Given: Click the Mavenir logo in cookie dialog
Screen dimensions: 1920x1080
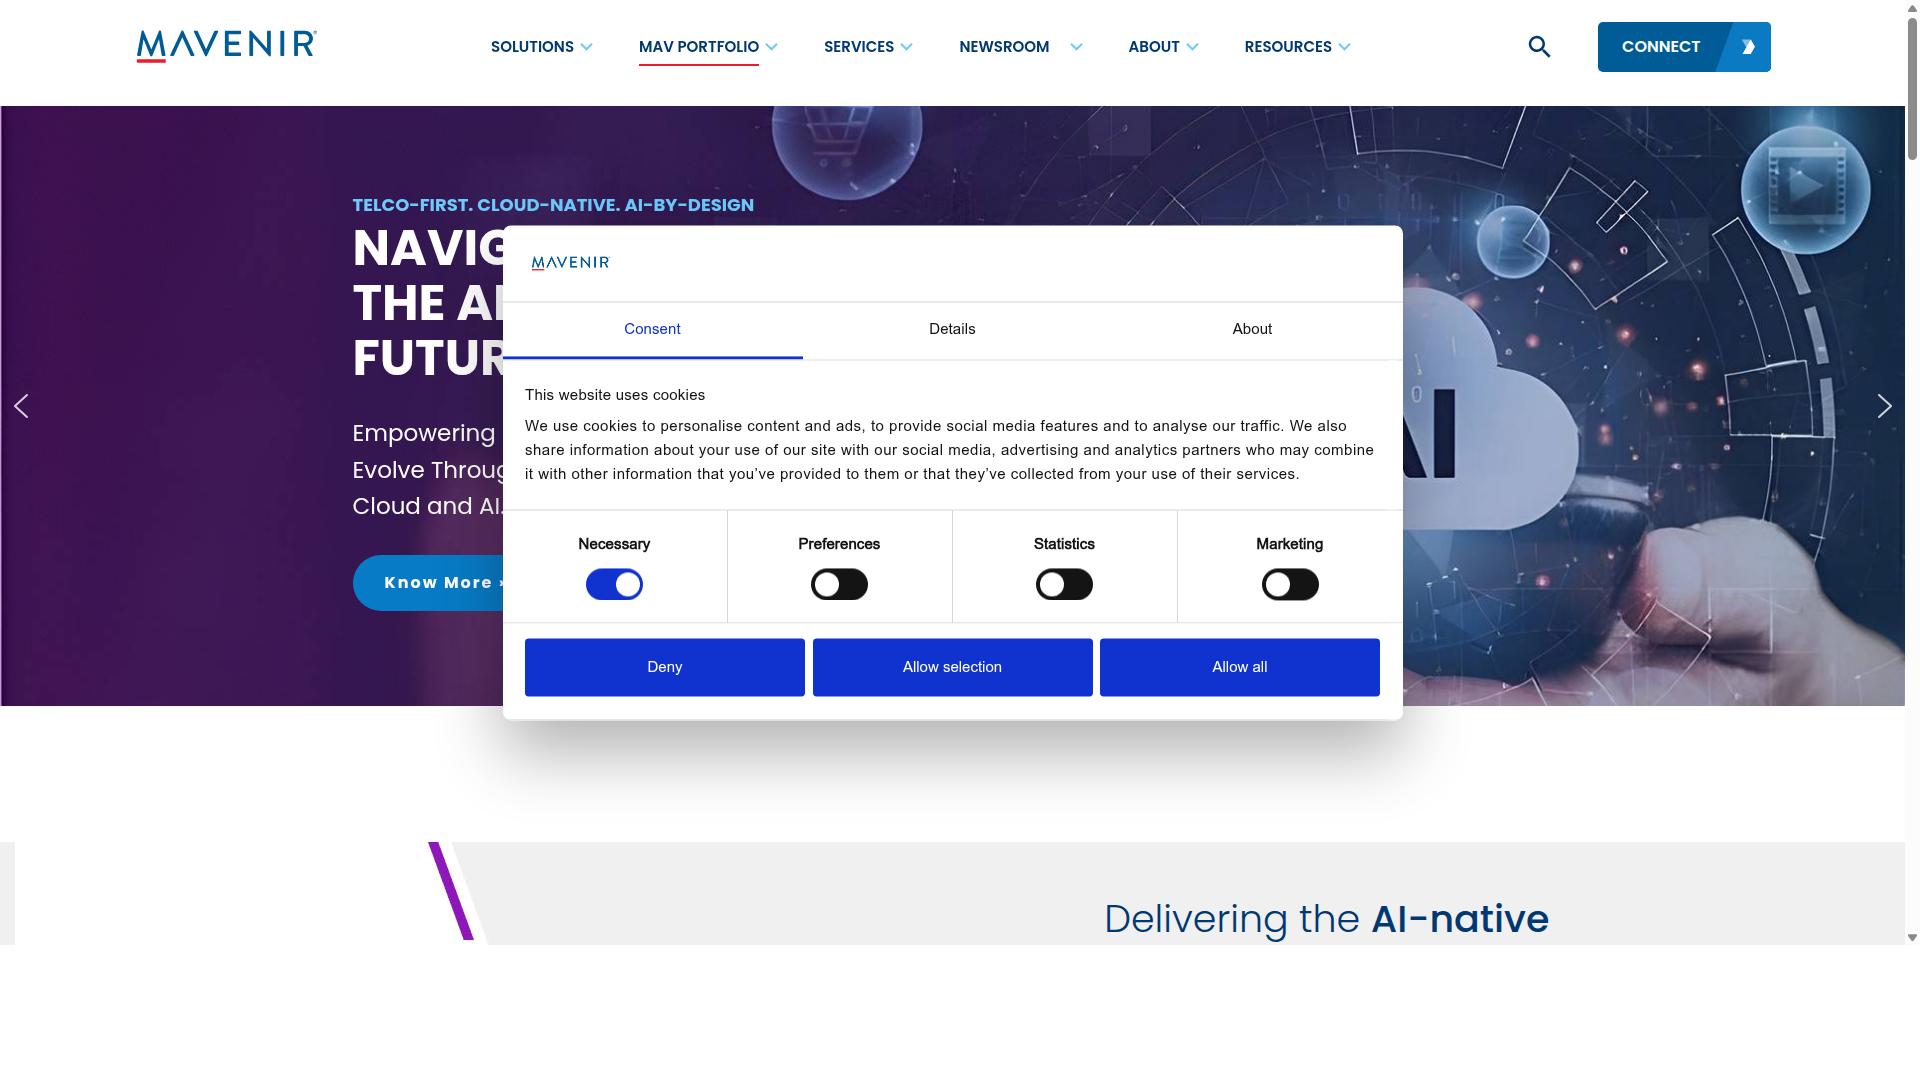Looking at the screenshot, I should pyautogui.click(x=570, y=263).
